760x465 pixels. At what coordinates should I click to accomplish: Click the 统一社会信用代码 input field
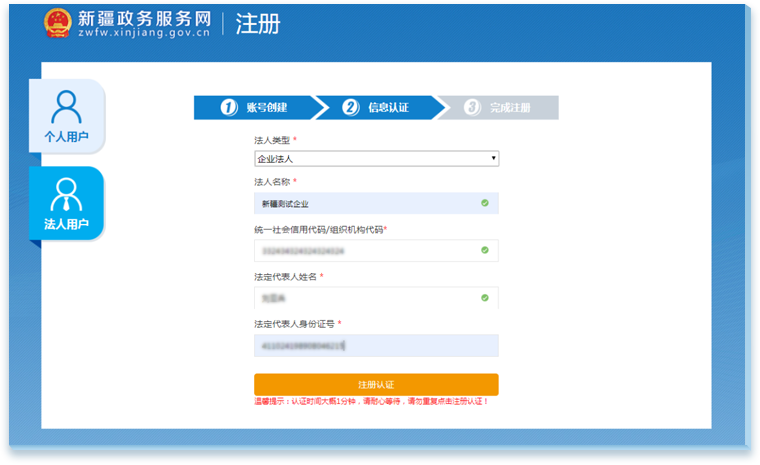(x=365, y=250)
